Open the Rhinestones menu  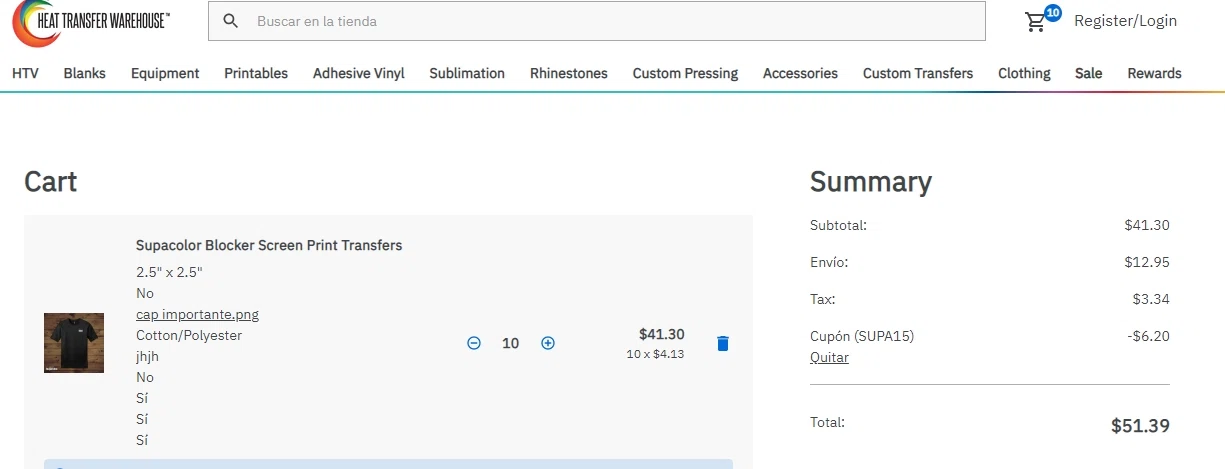click(x=569, y=73)
